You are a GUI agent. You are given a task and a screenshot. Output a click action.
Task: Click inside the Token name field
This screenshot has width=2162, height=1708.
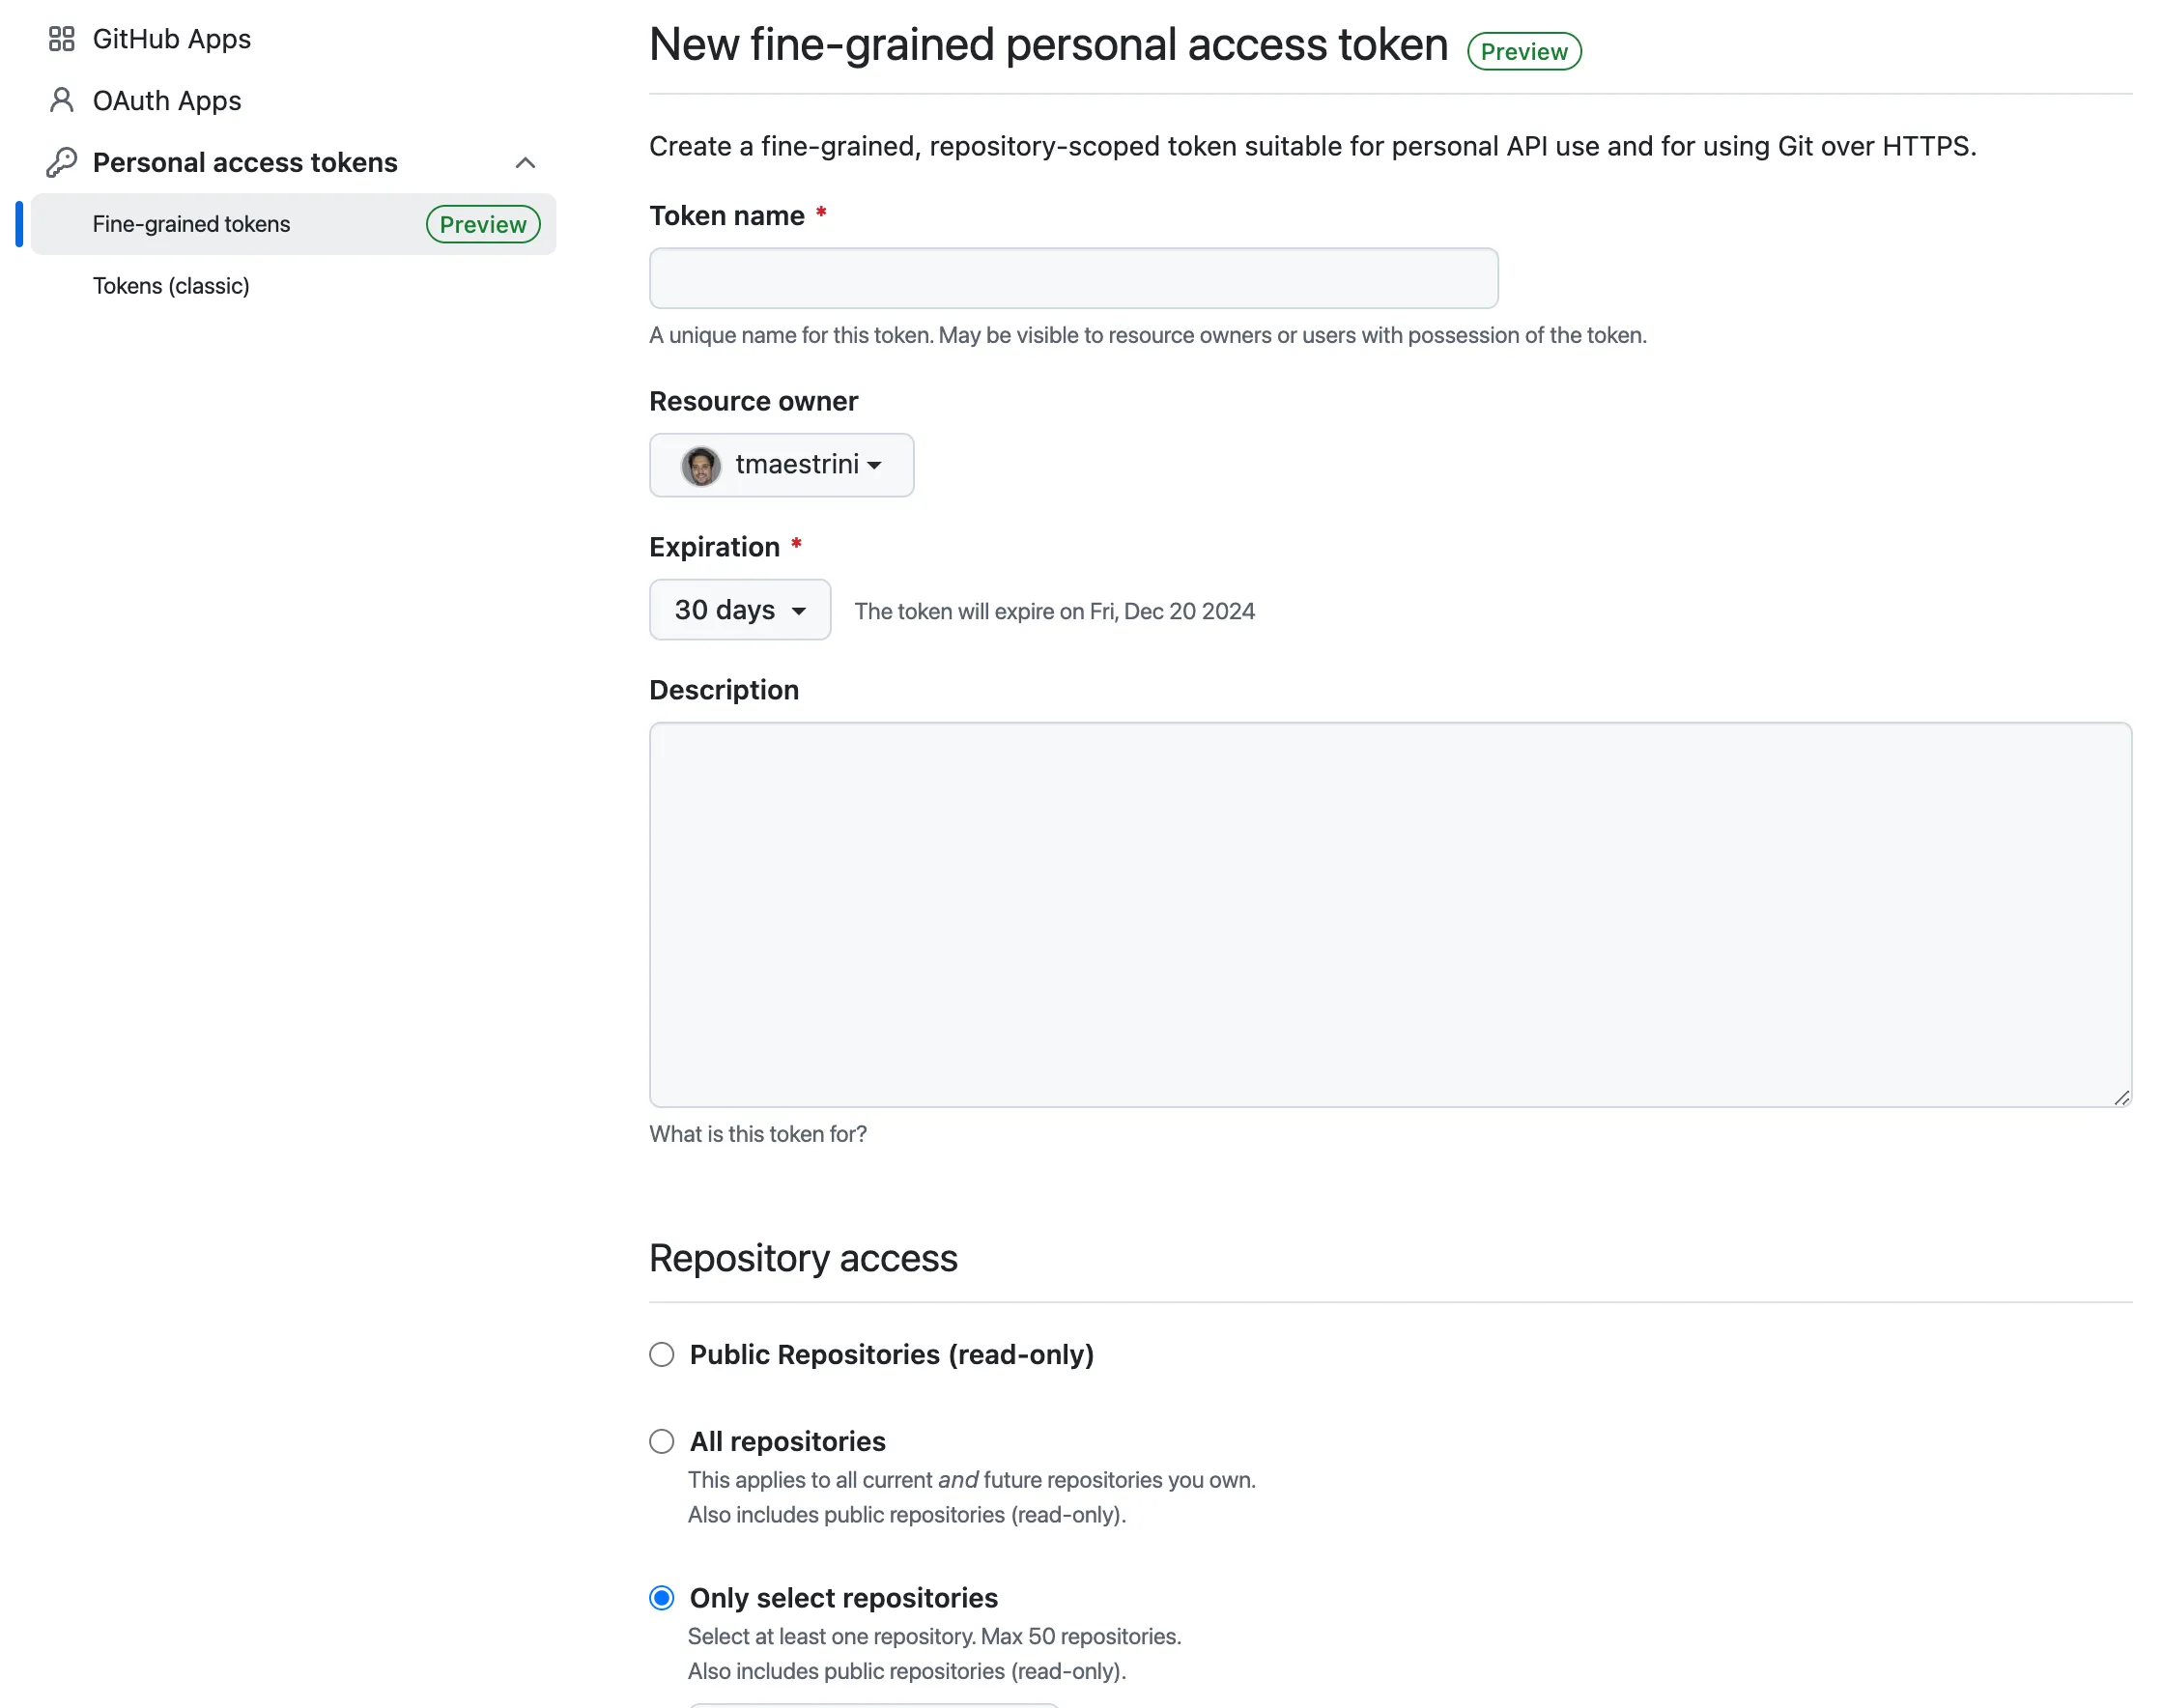click(1073, 278)
